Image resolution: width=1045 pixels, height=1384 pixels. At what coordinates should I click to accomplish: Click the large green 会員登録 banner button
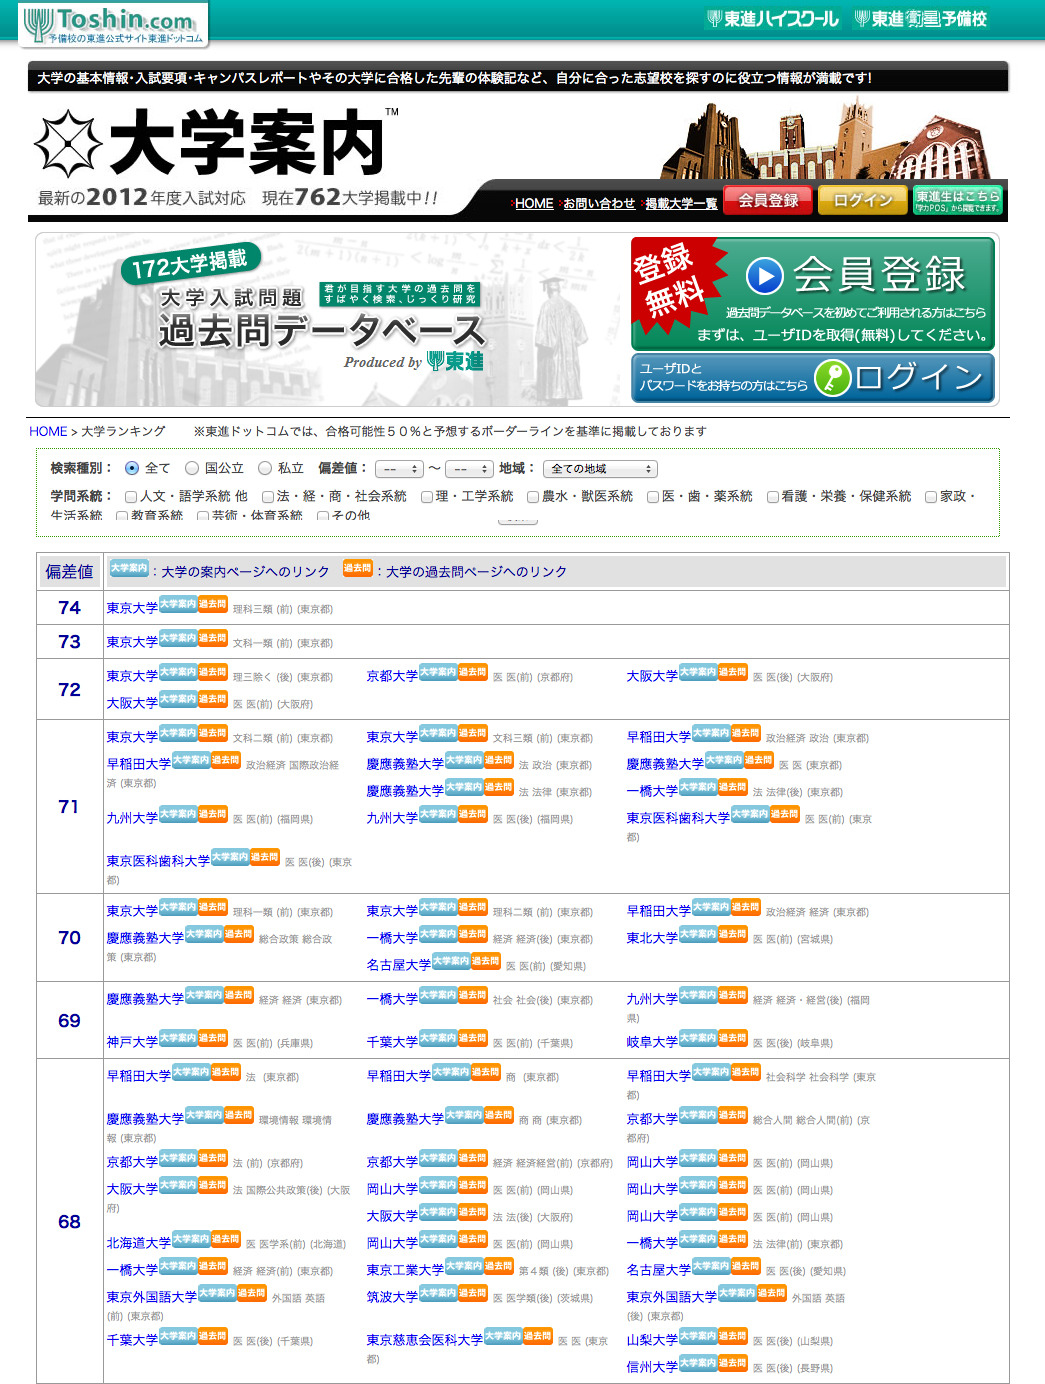(x=812, y=292)
